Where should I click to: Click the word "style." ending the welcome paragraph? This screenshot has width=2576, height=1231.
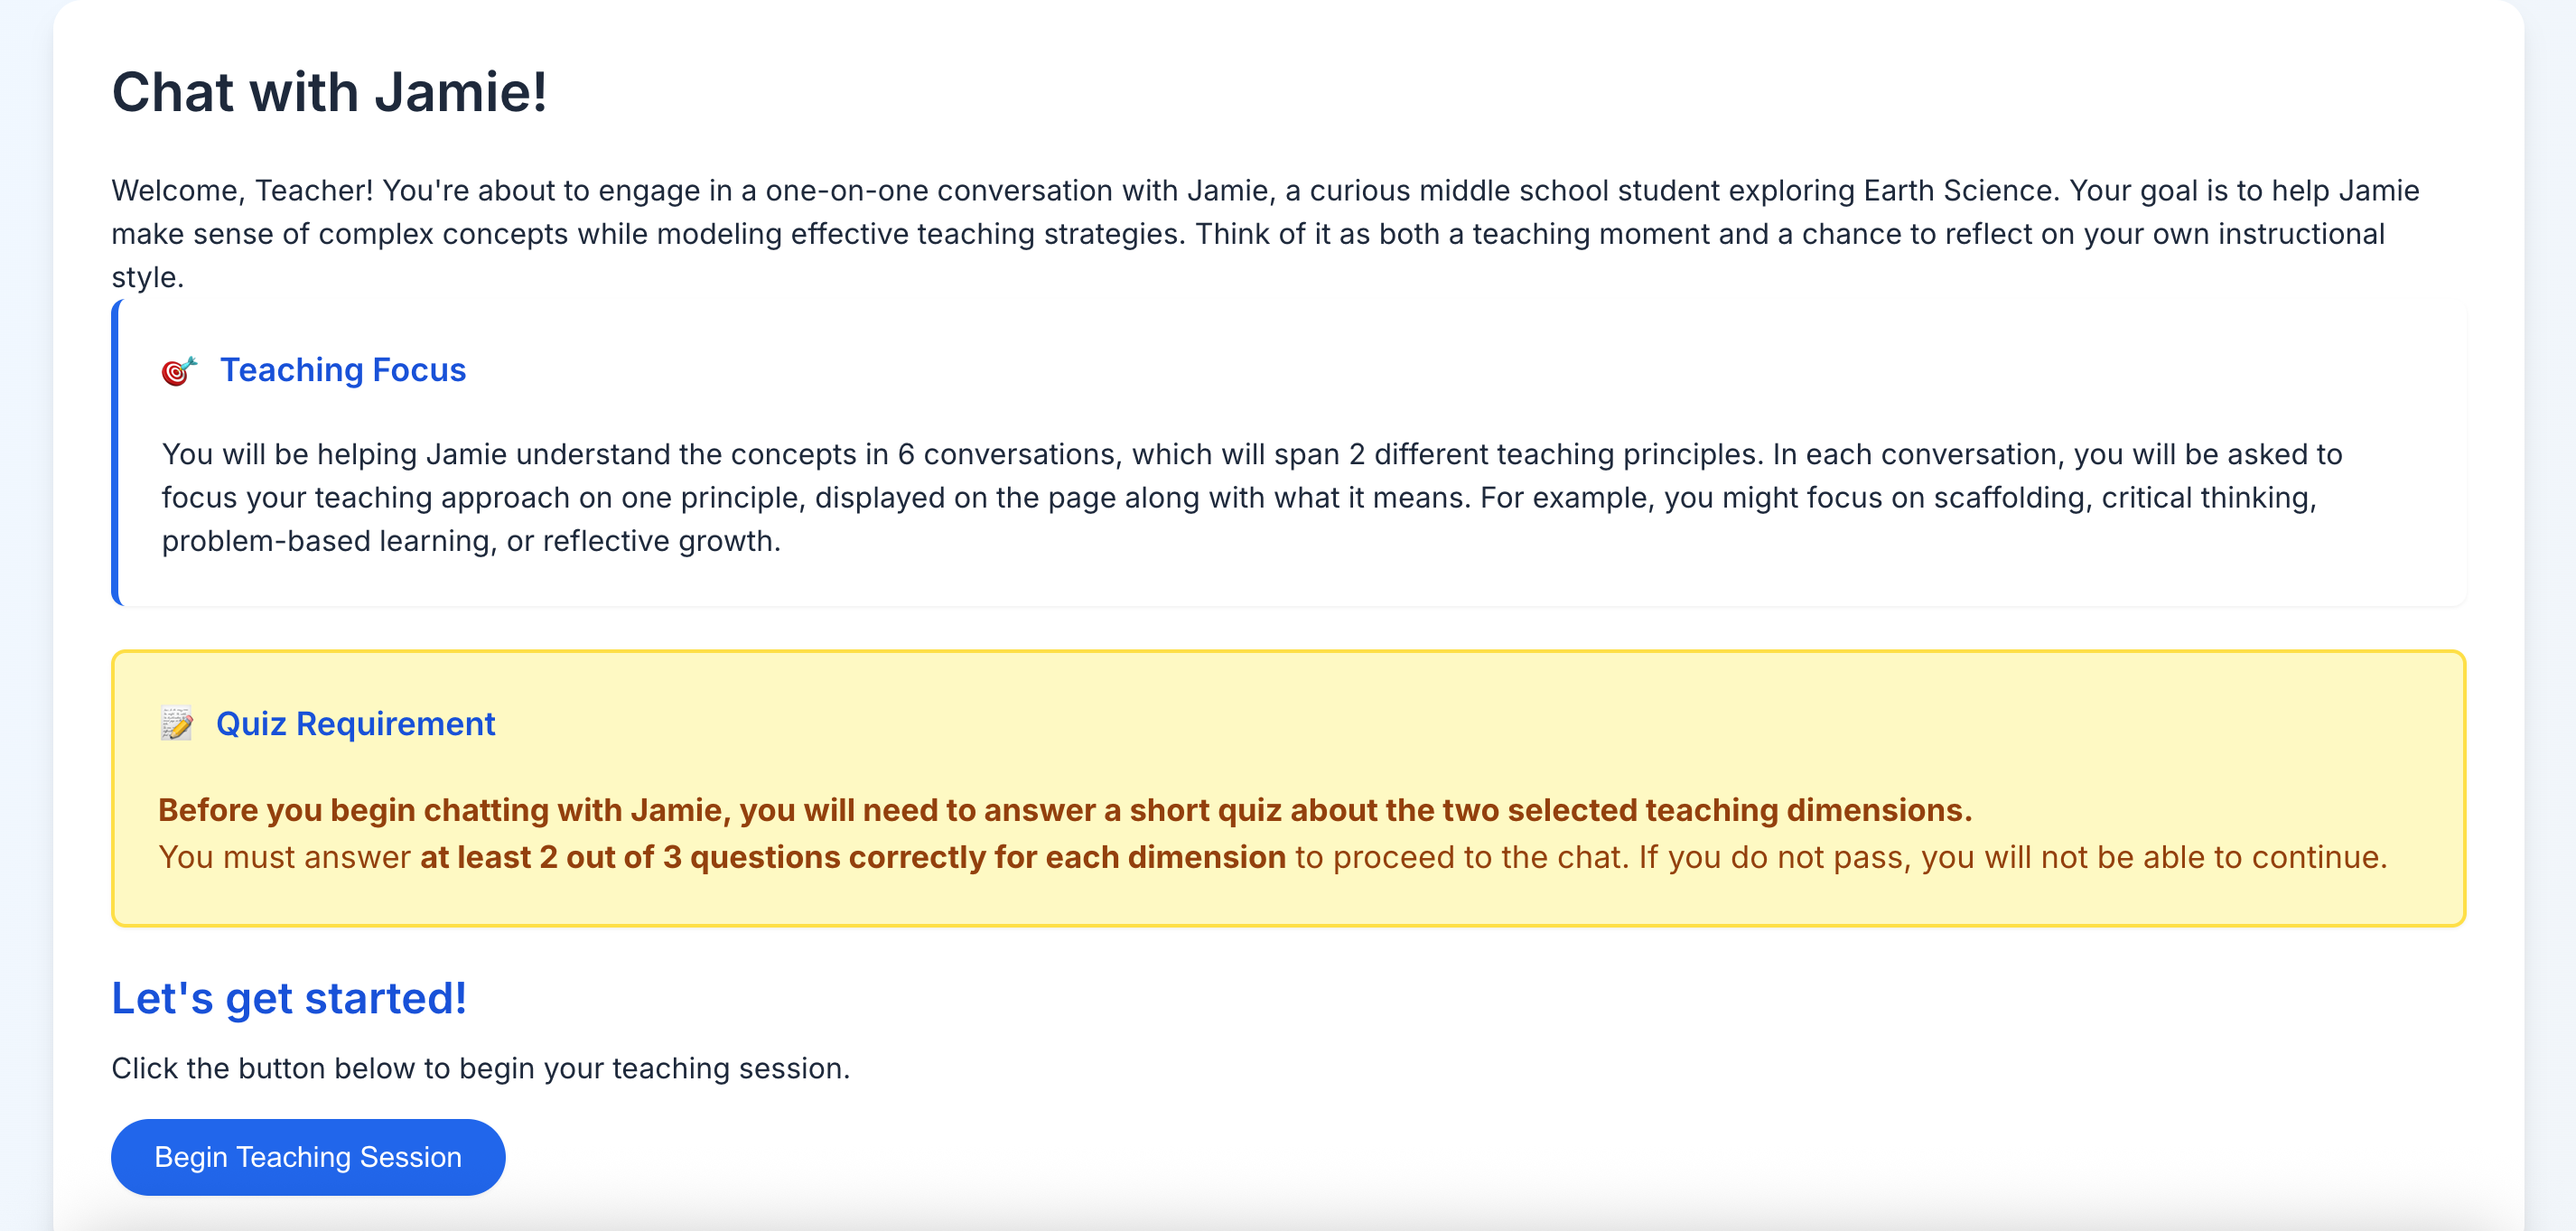(148, 277)
